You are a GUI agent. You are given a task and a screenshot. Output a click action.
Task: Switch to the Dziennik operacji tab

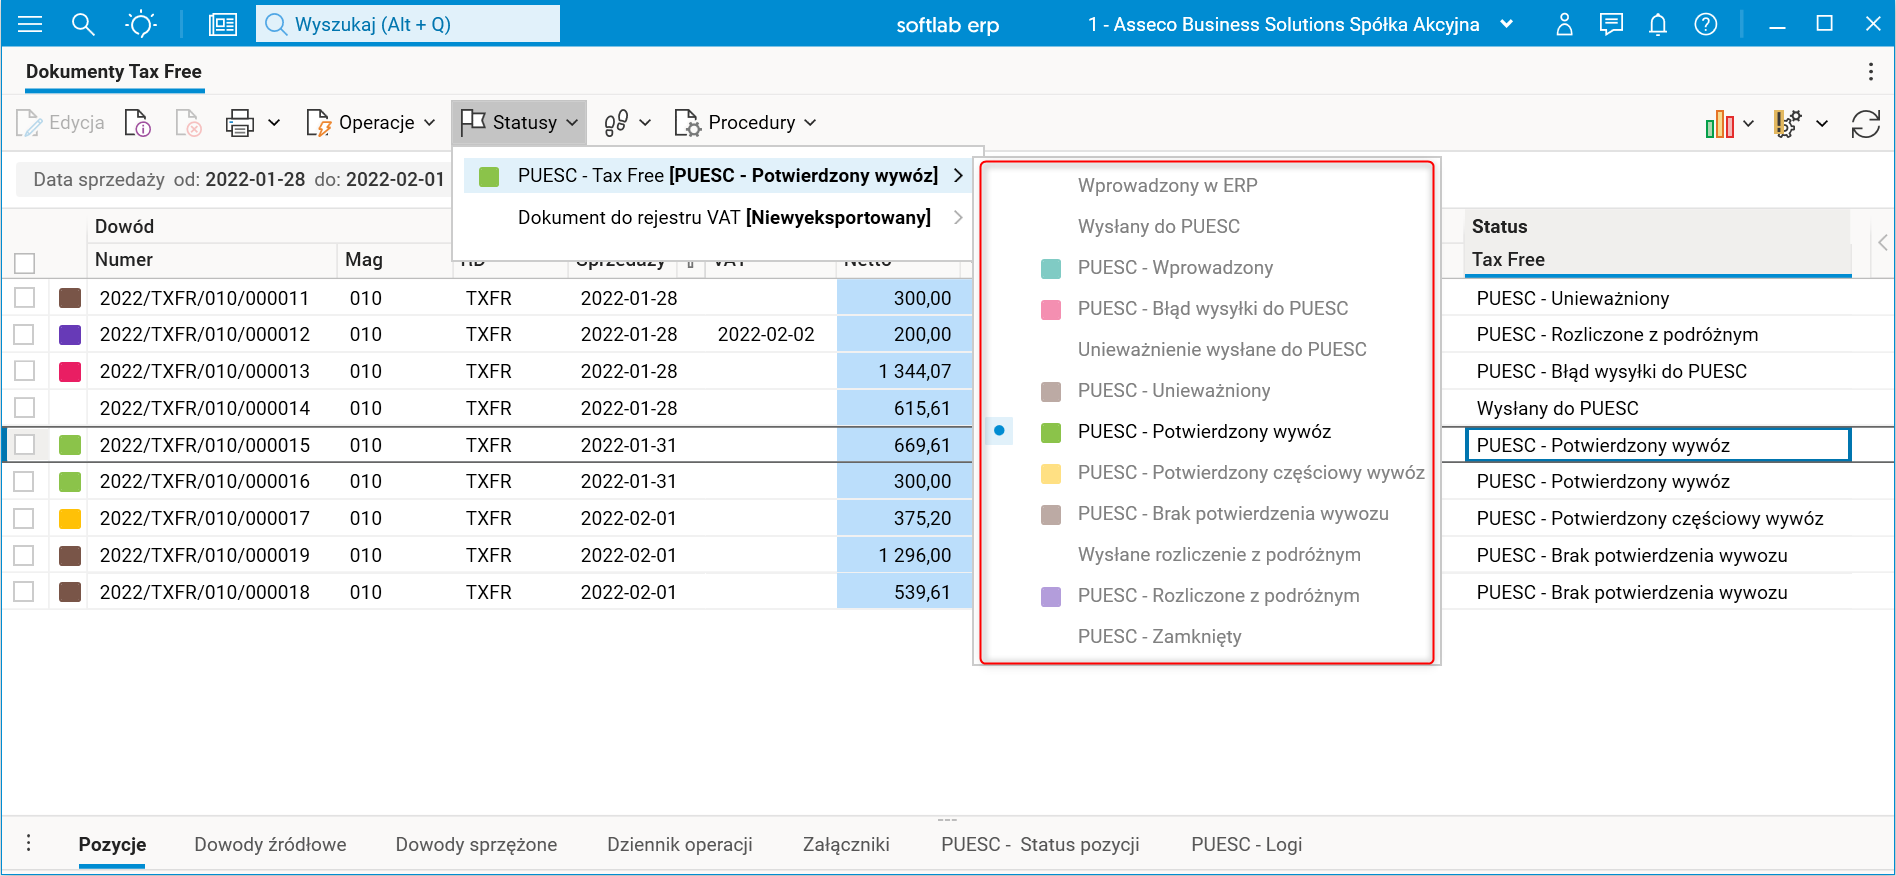pyautogui.click(x=679, y=844)
